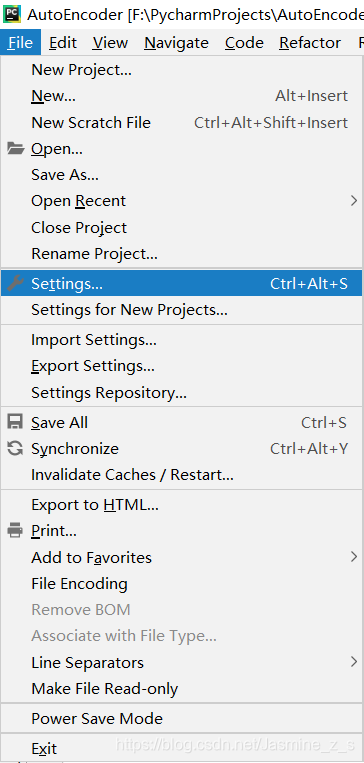Toggle Power Save Mode
Screen dimensions: 364x763
coord(182,719)
